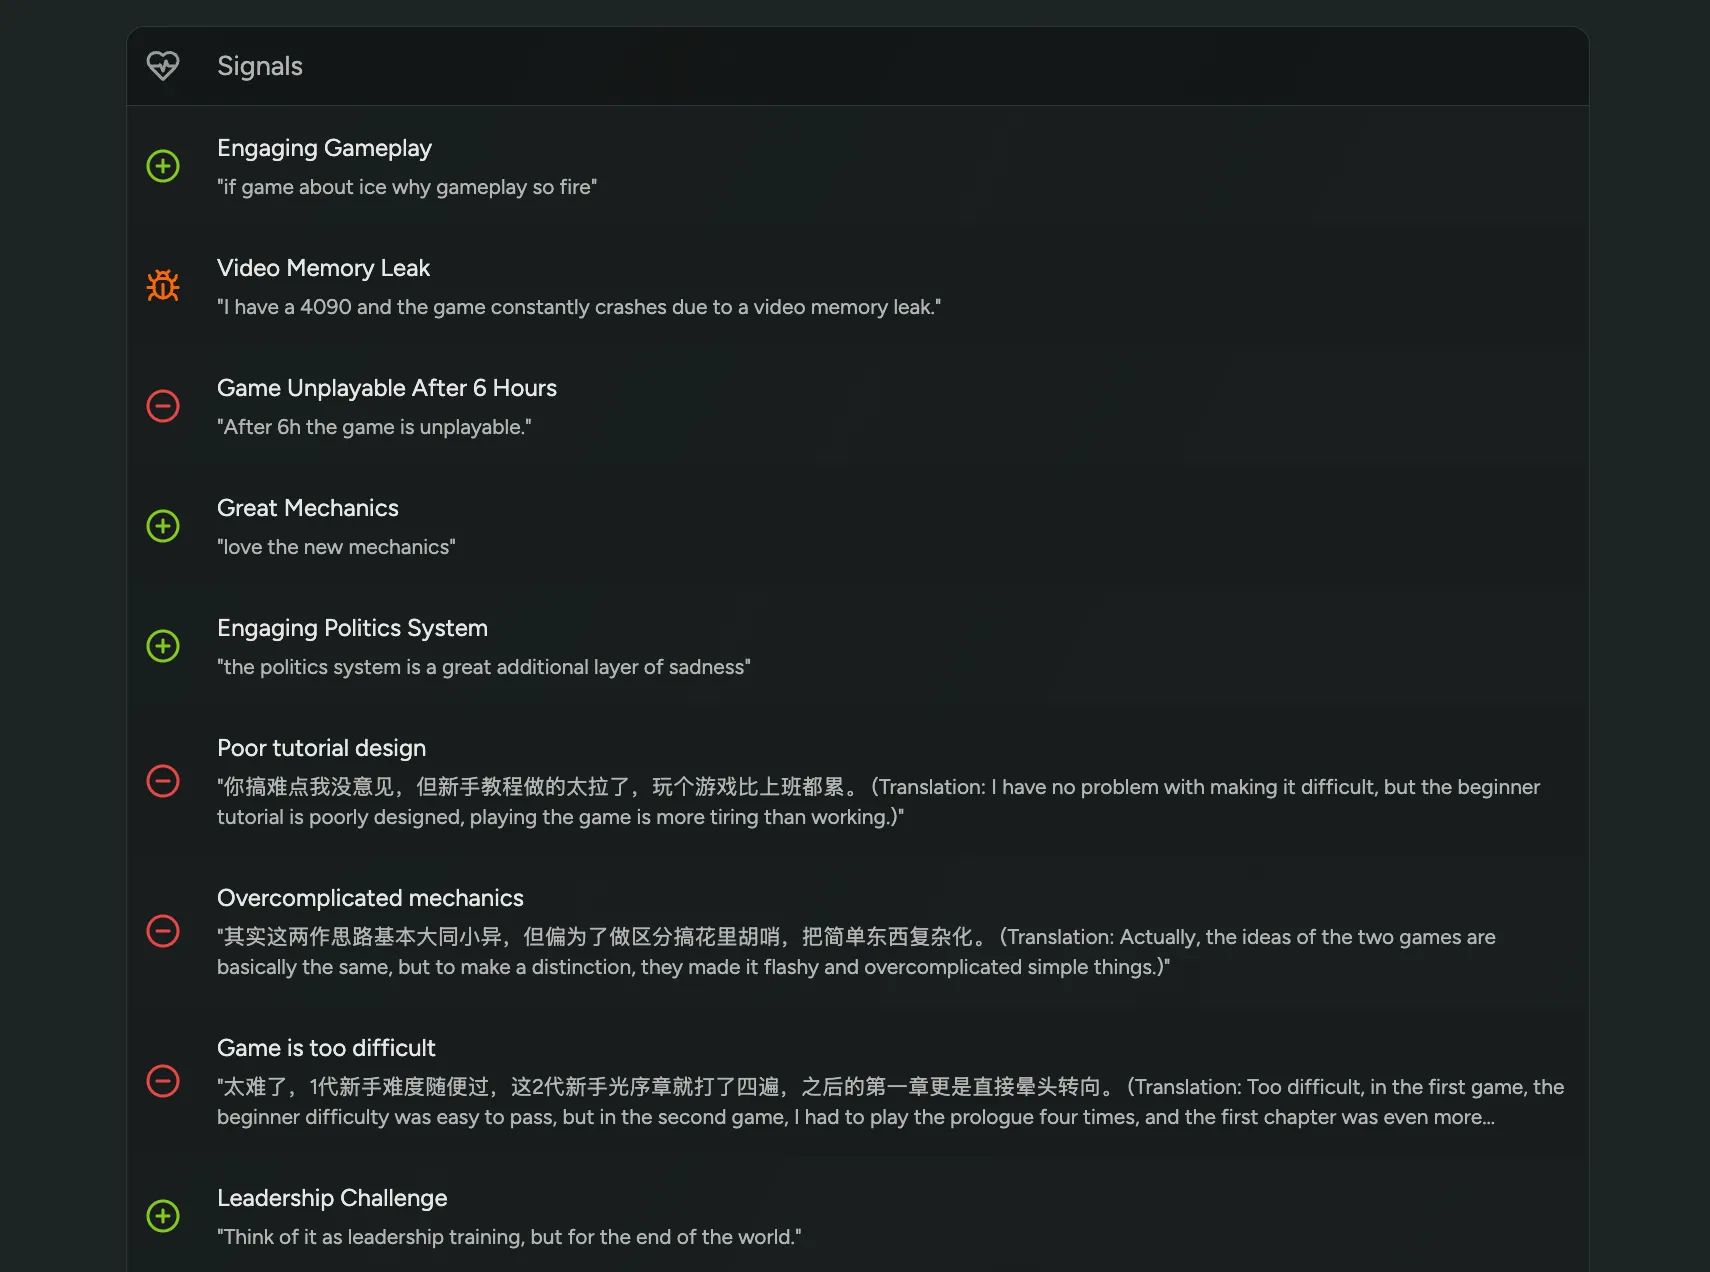Screen dimensions: 1710x1272
Task: Click the plus icon beside Engaging Politics System
Action: tap(163, 646)
